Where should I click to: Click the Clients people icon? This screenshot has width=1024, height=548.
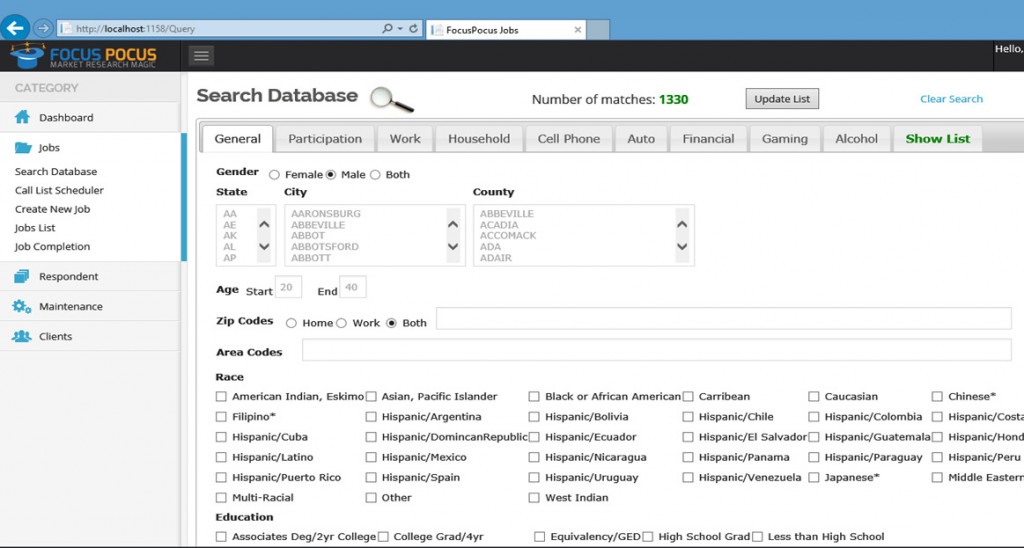coord(22,337)
